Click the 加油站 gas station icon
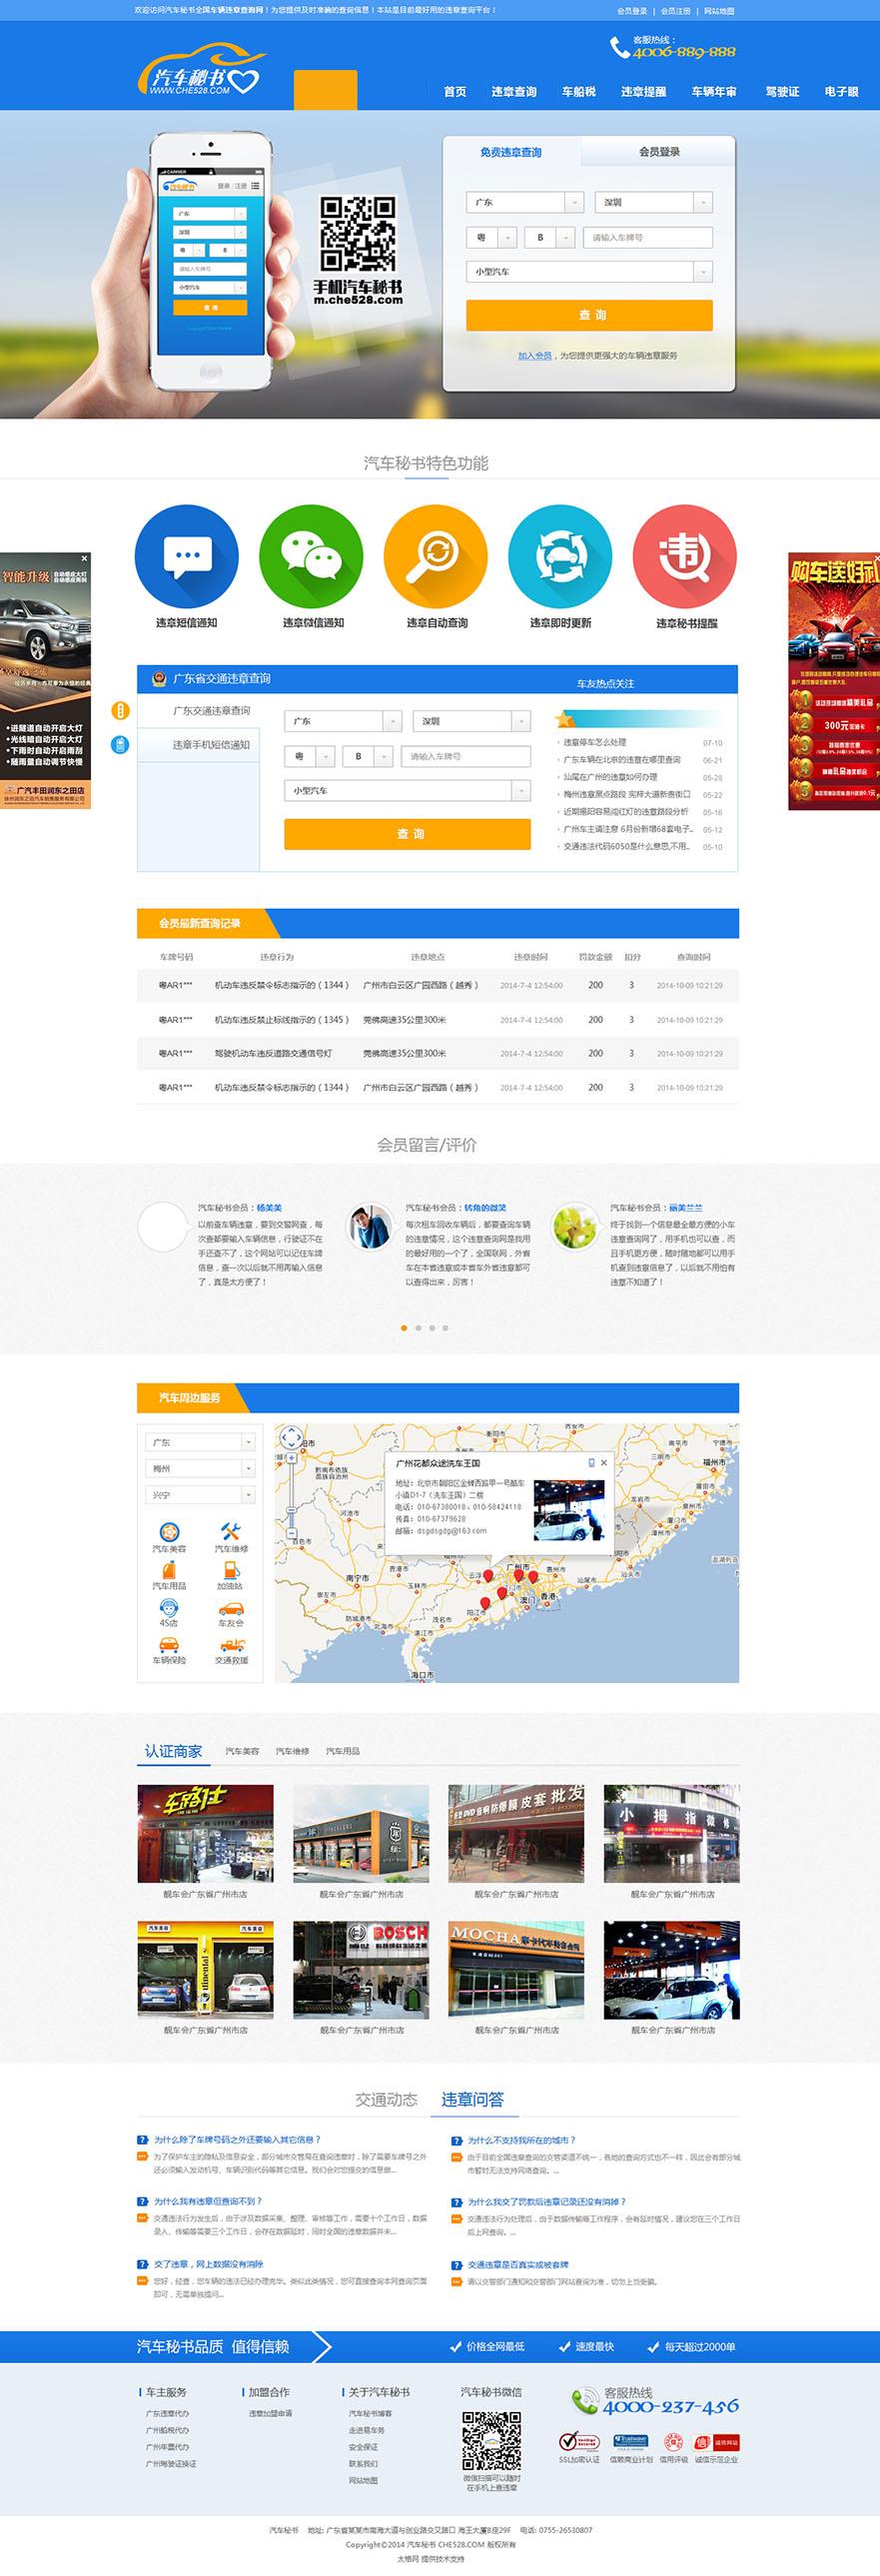Viewport: 880px width, 2576px height. tap(231, 1570)
